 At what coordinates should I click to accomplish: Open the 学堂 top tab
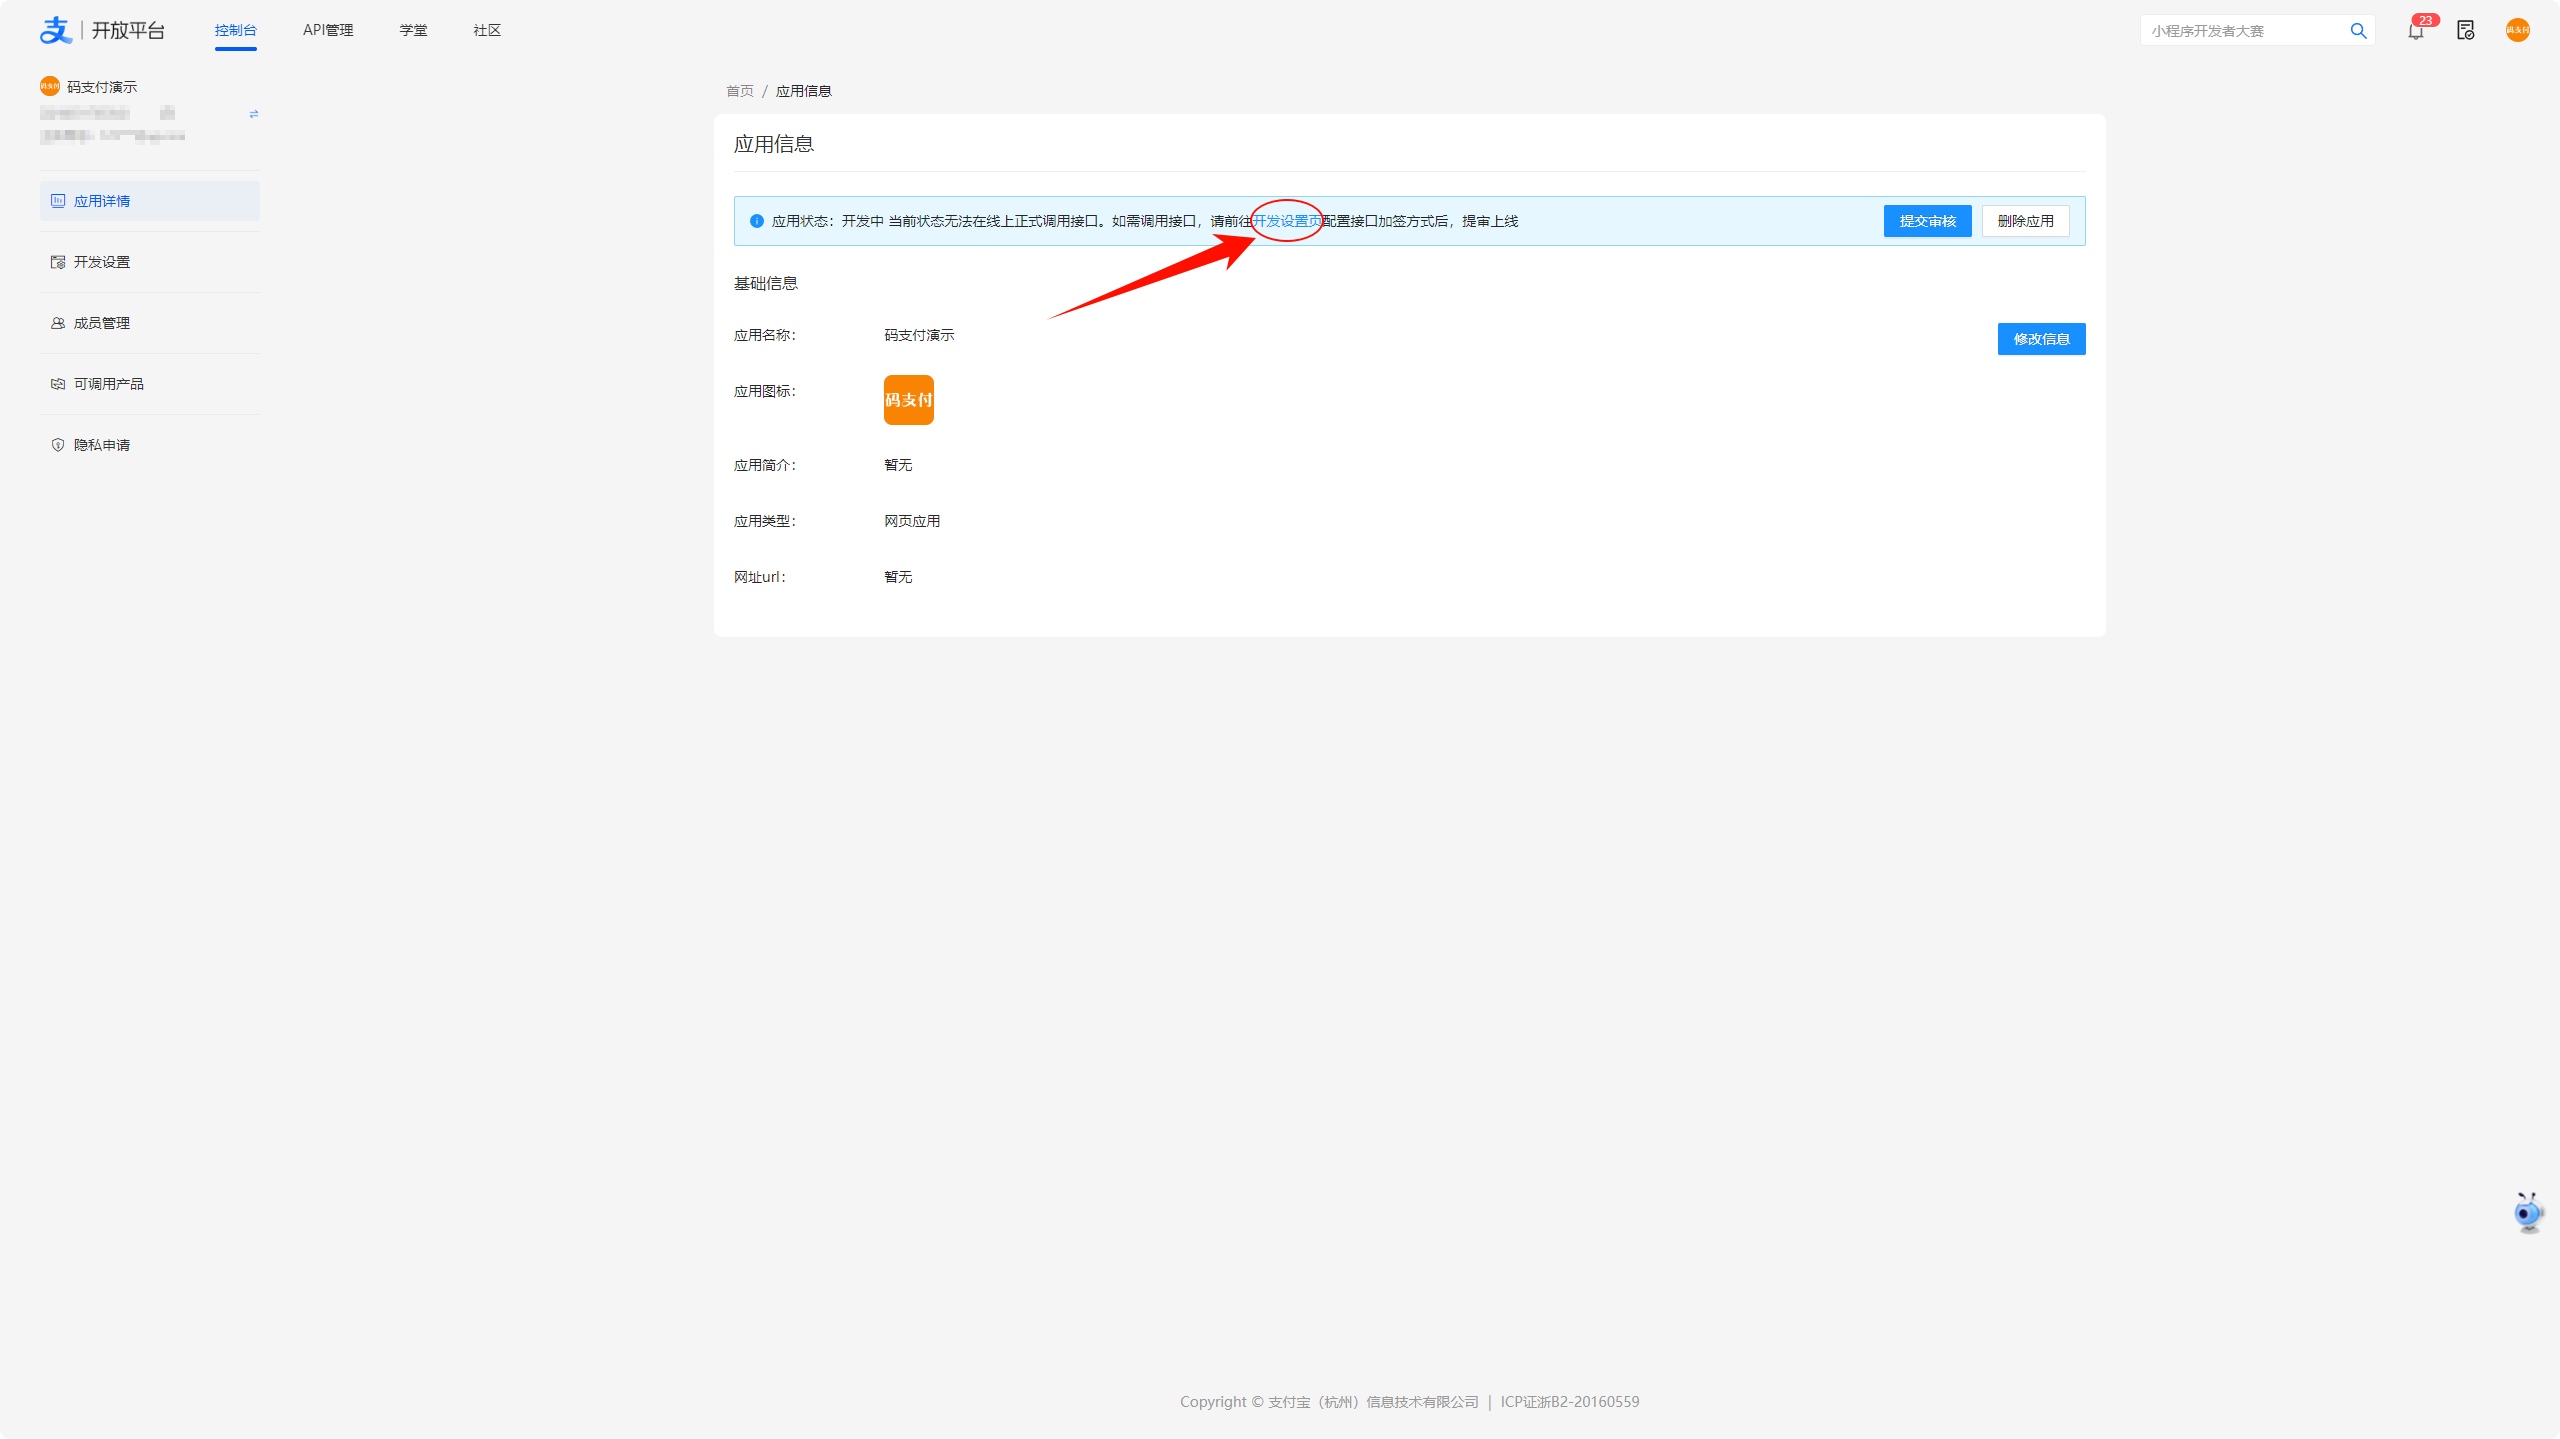click(x=413, y=30)
